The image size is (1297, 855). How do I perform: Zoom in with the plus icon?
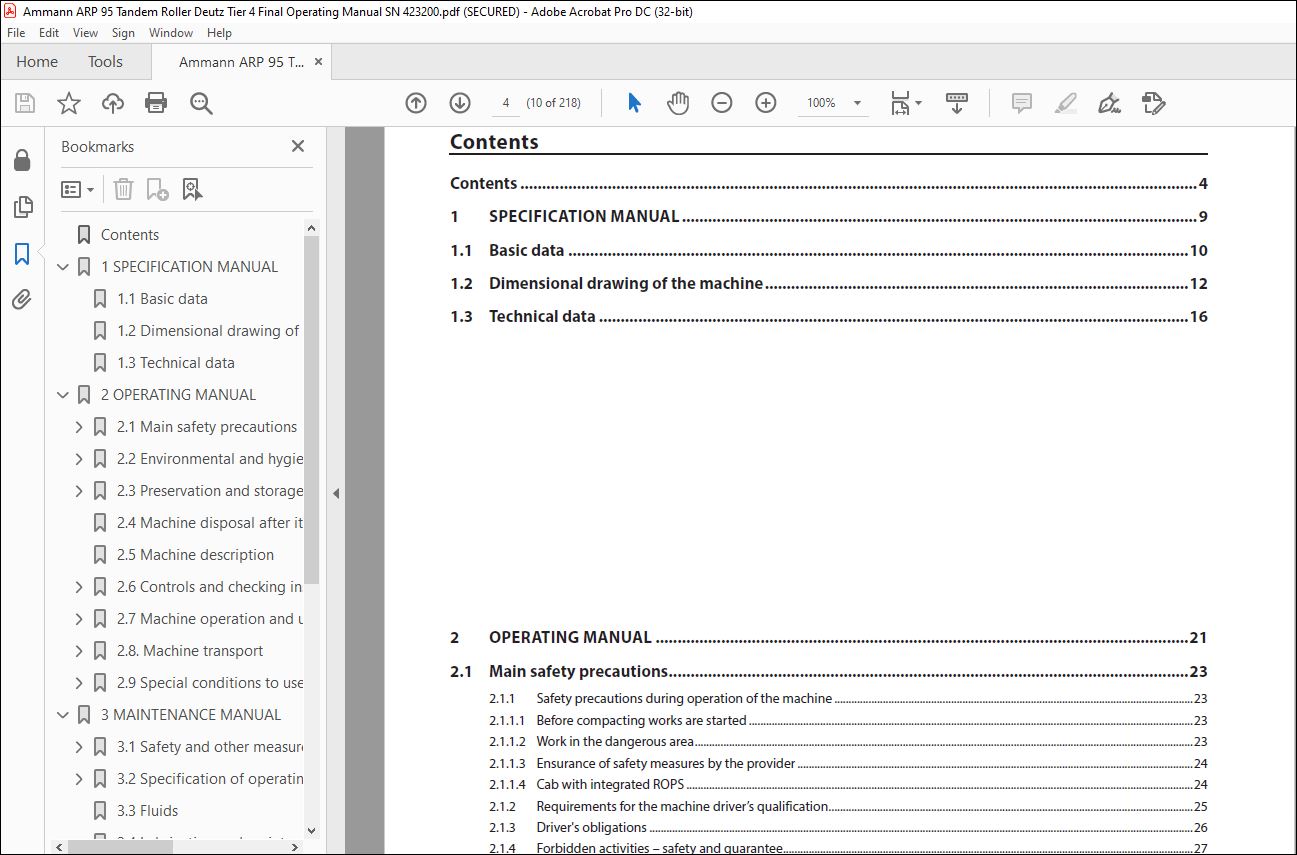pyautogui.click(x=766, y=103)
